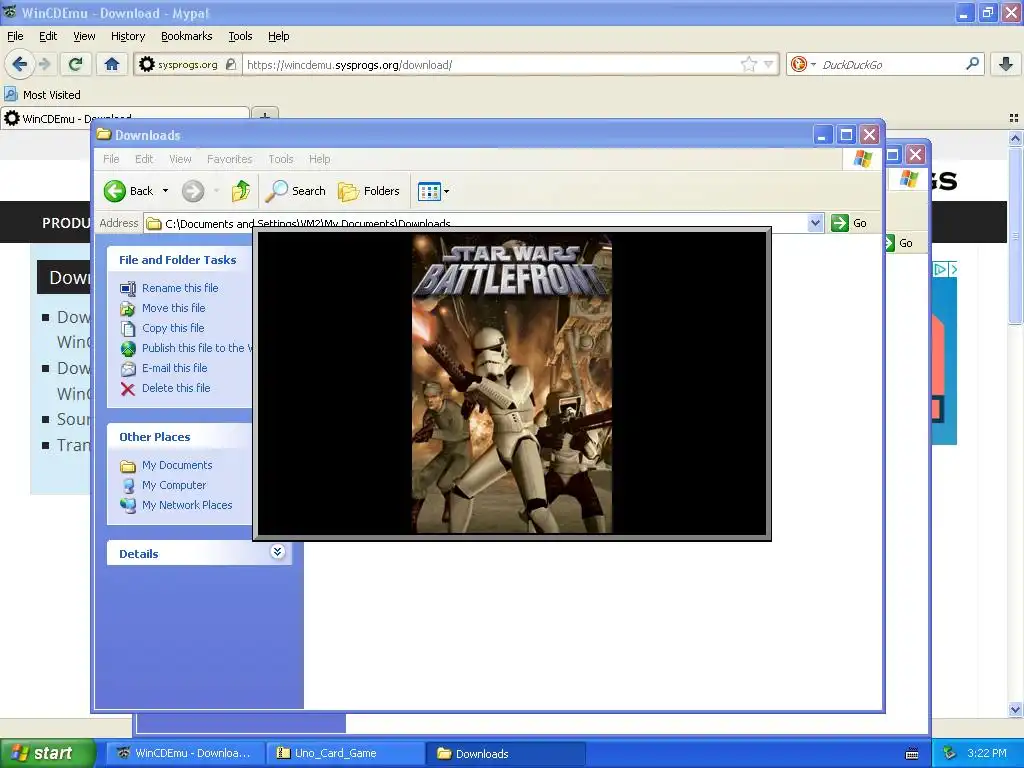Click the Star Wars Battlefront cover image
Viewport: 1024px width, 768px height.
tap(512, 383)
